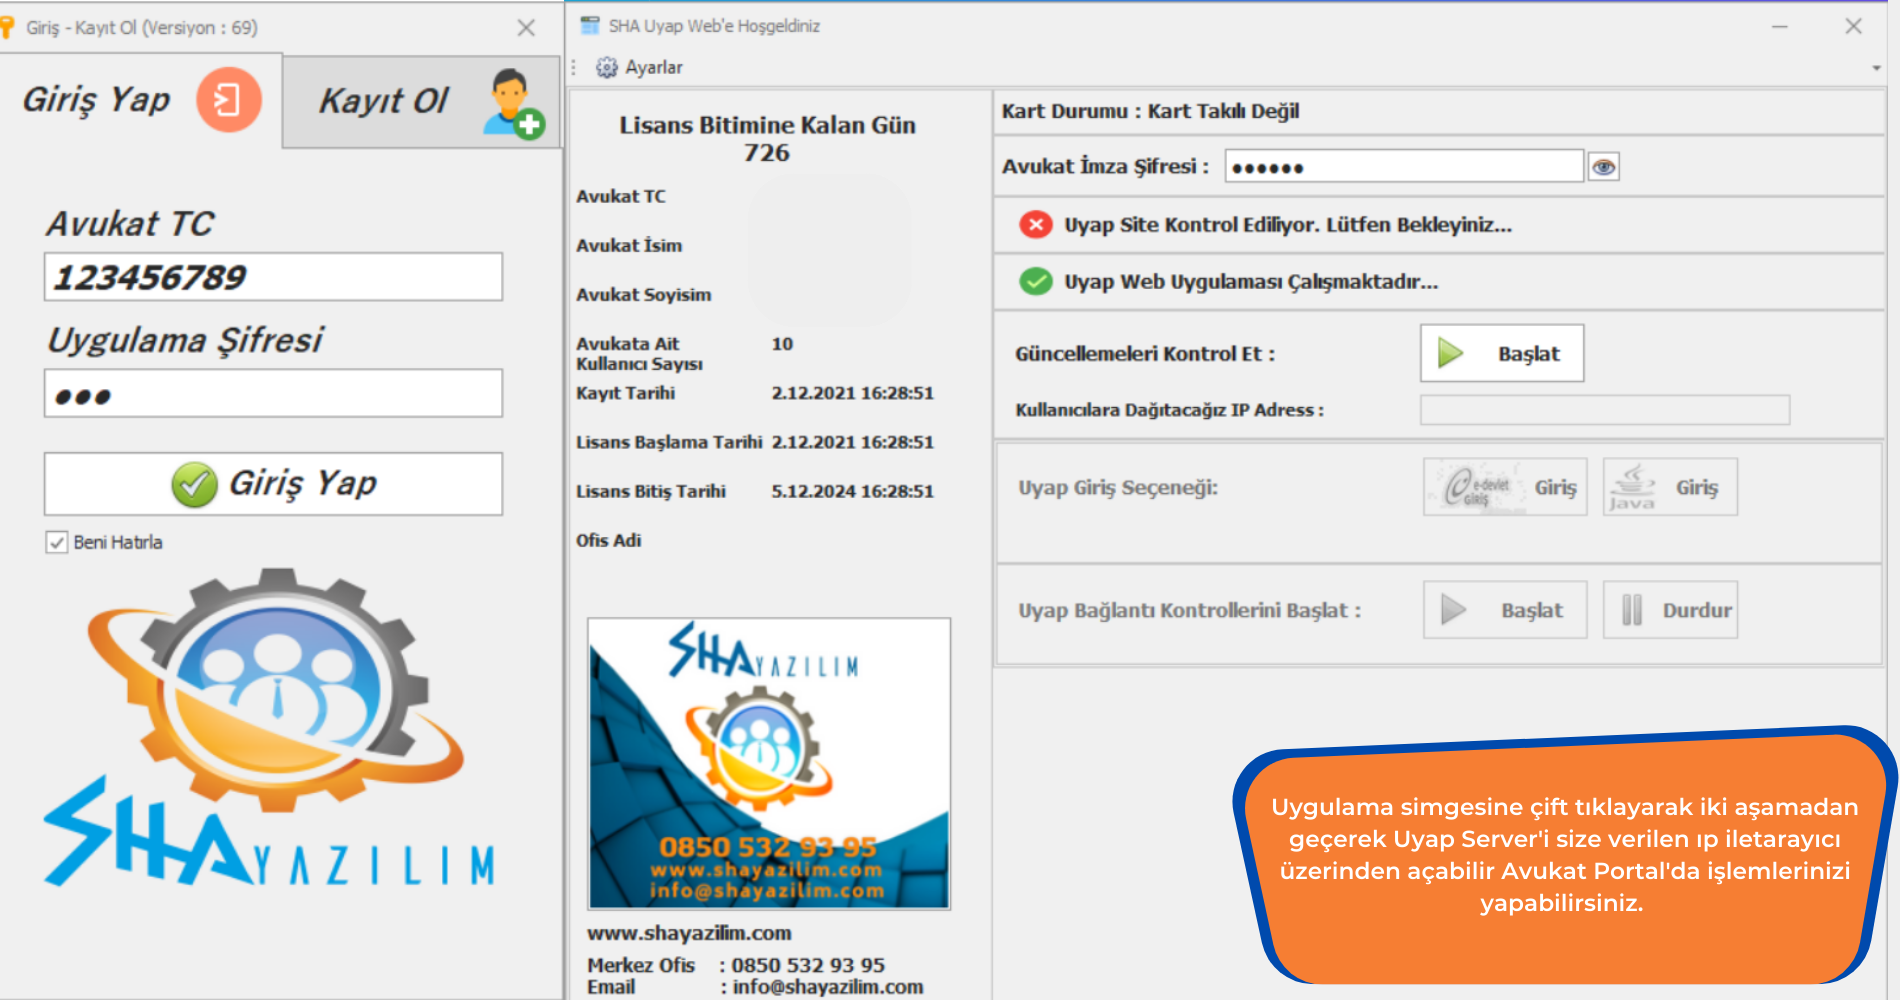The height and width of the screenshot is (1000, 1900).
Task: Minimize the SHA Uyap Web window
Action: 1780,27
